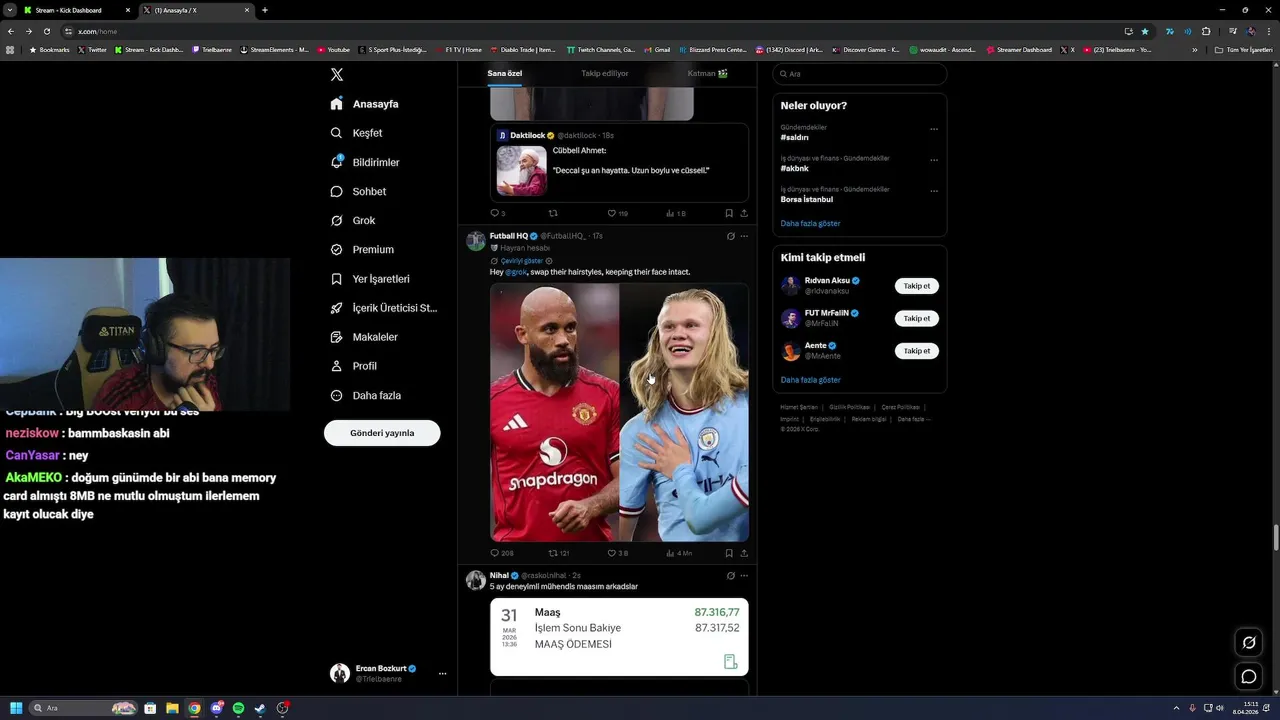Click Gönderi yayınla button

[382, 433]
